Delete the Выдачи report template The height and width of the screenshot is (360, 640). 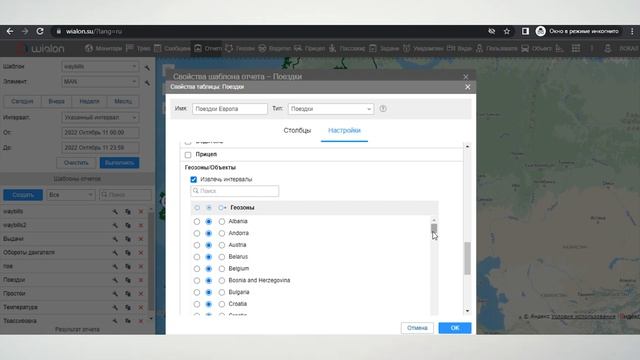point(141,239)
